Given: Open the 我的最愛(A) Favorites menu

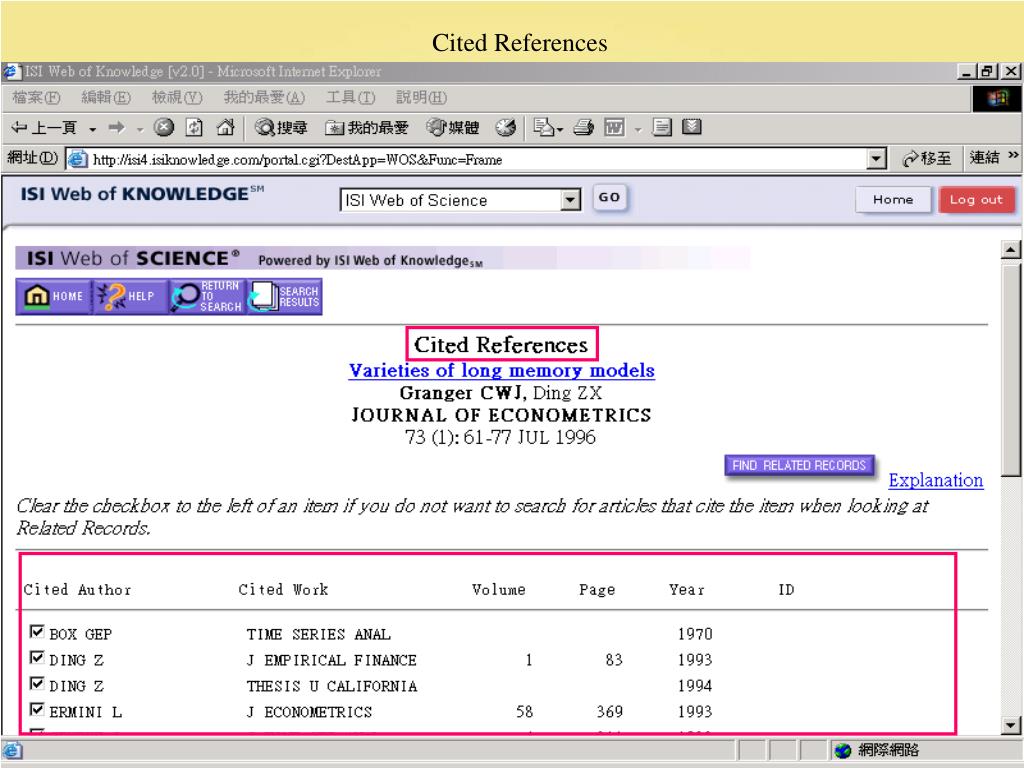Looking at the screenshot, I should pos(264,98).
